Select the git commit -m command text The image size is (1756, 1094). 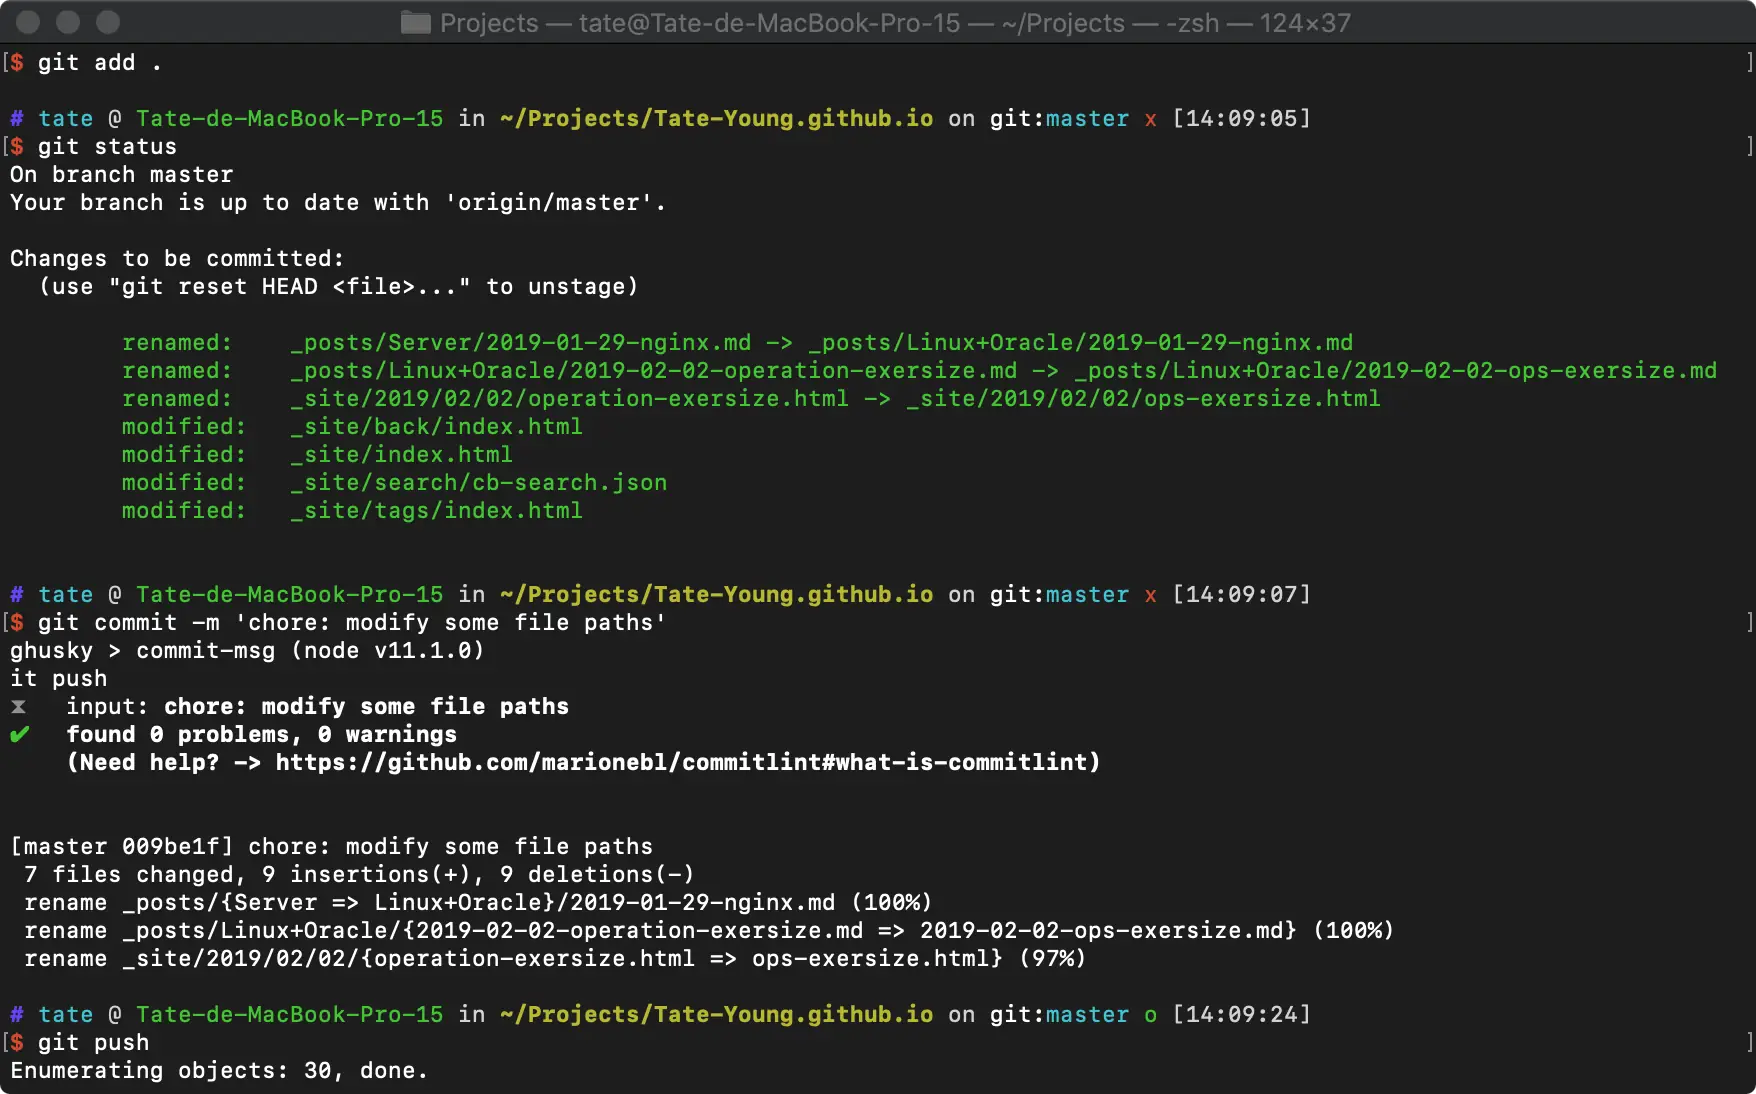(350, 622)
